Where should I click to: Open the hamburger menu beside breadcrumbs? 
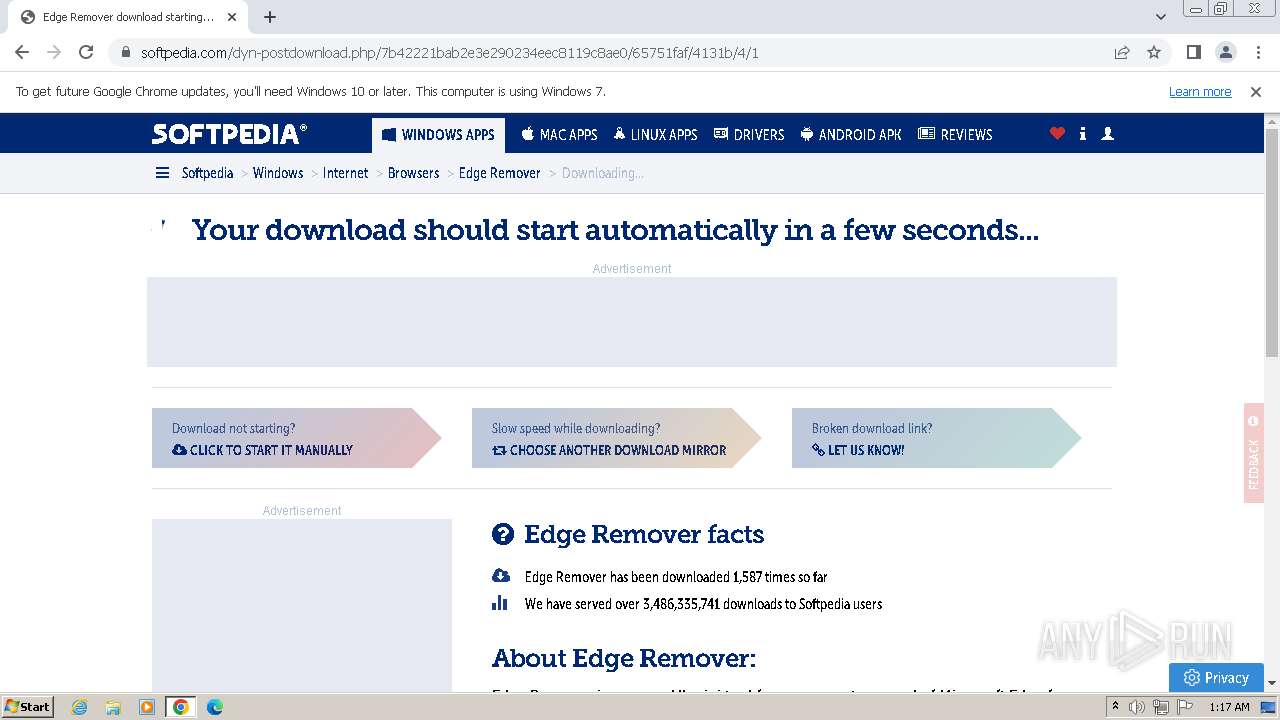[162, 173]
